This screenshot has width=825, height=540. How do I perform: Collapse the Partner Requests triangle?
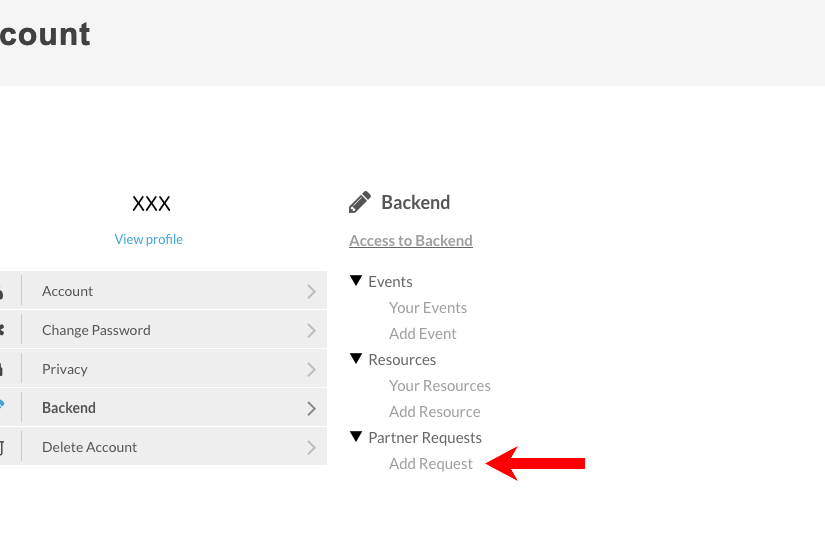tap(356, 437)
